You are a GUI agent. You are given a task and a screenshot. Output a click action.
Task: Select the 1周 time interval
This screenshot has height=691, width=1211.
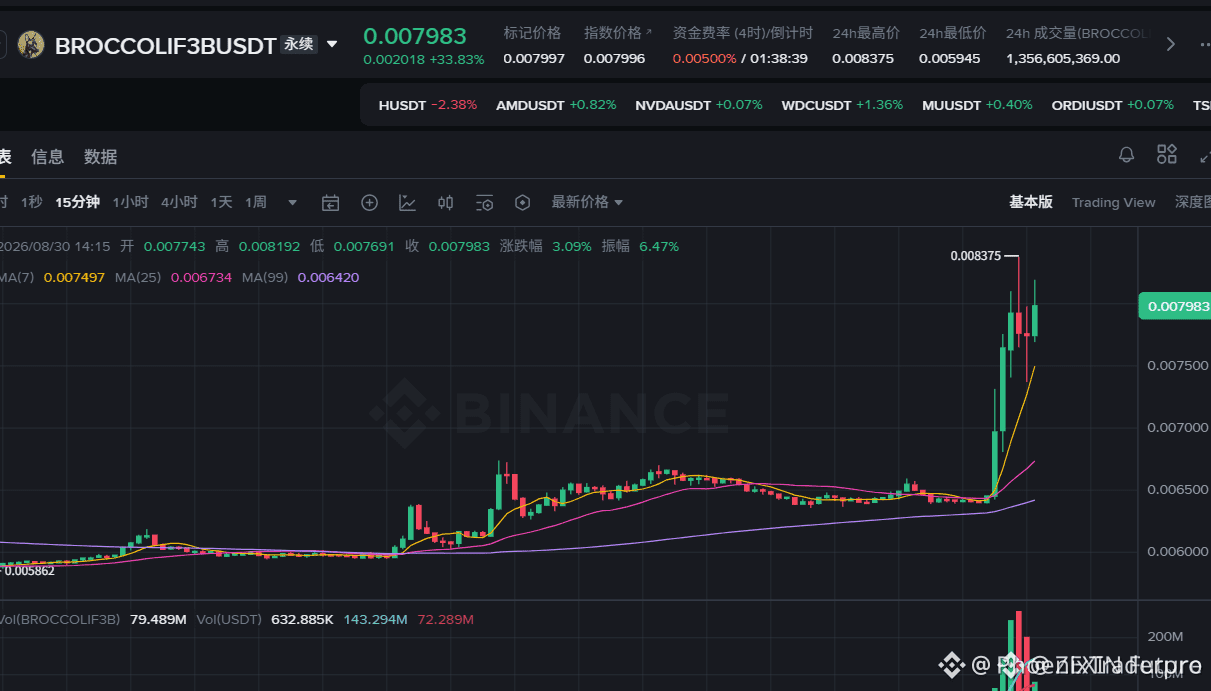(x=256, y=202)
